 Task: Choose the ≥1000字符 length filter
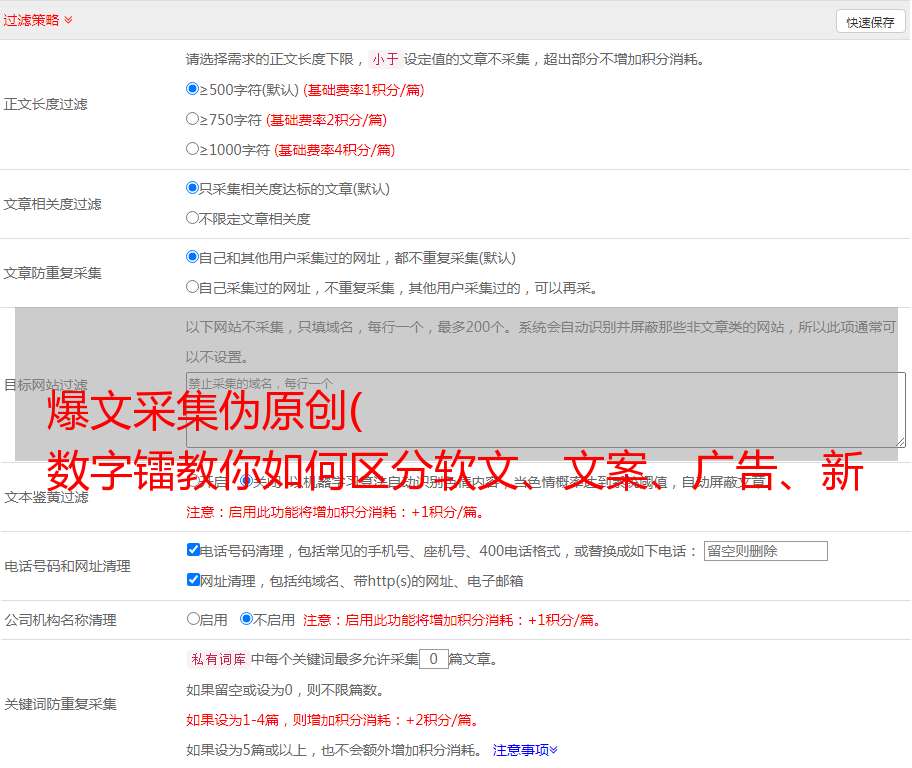point(193,149)
